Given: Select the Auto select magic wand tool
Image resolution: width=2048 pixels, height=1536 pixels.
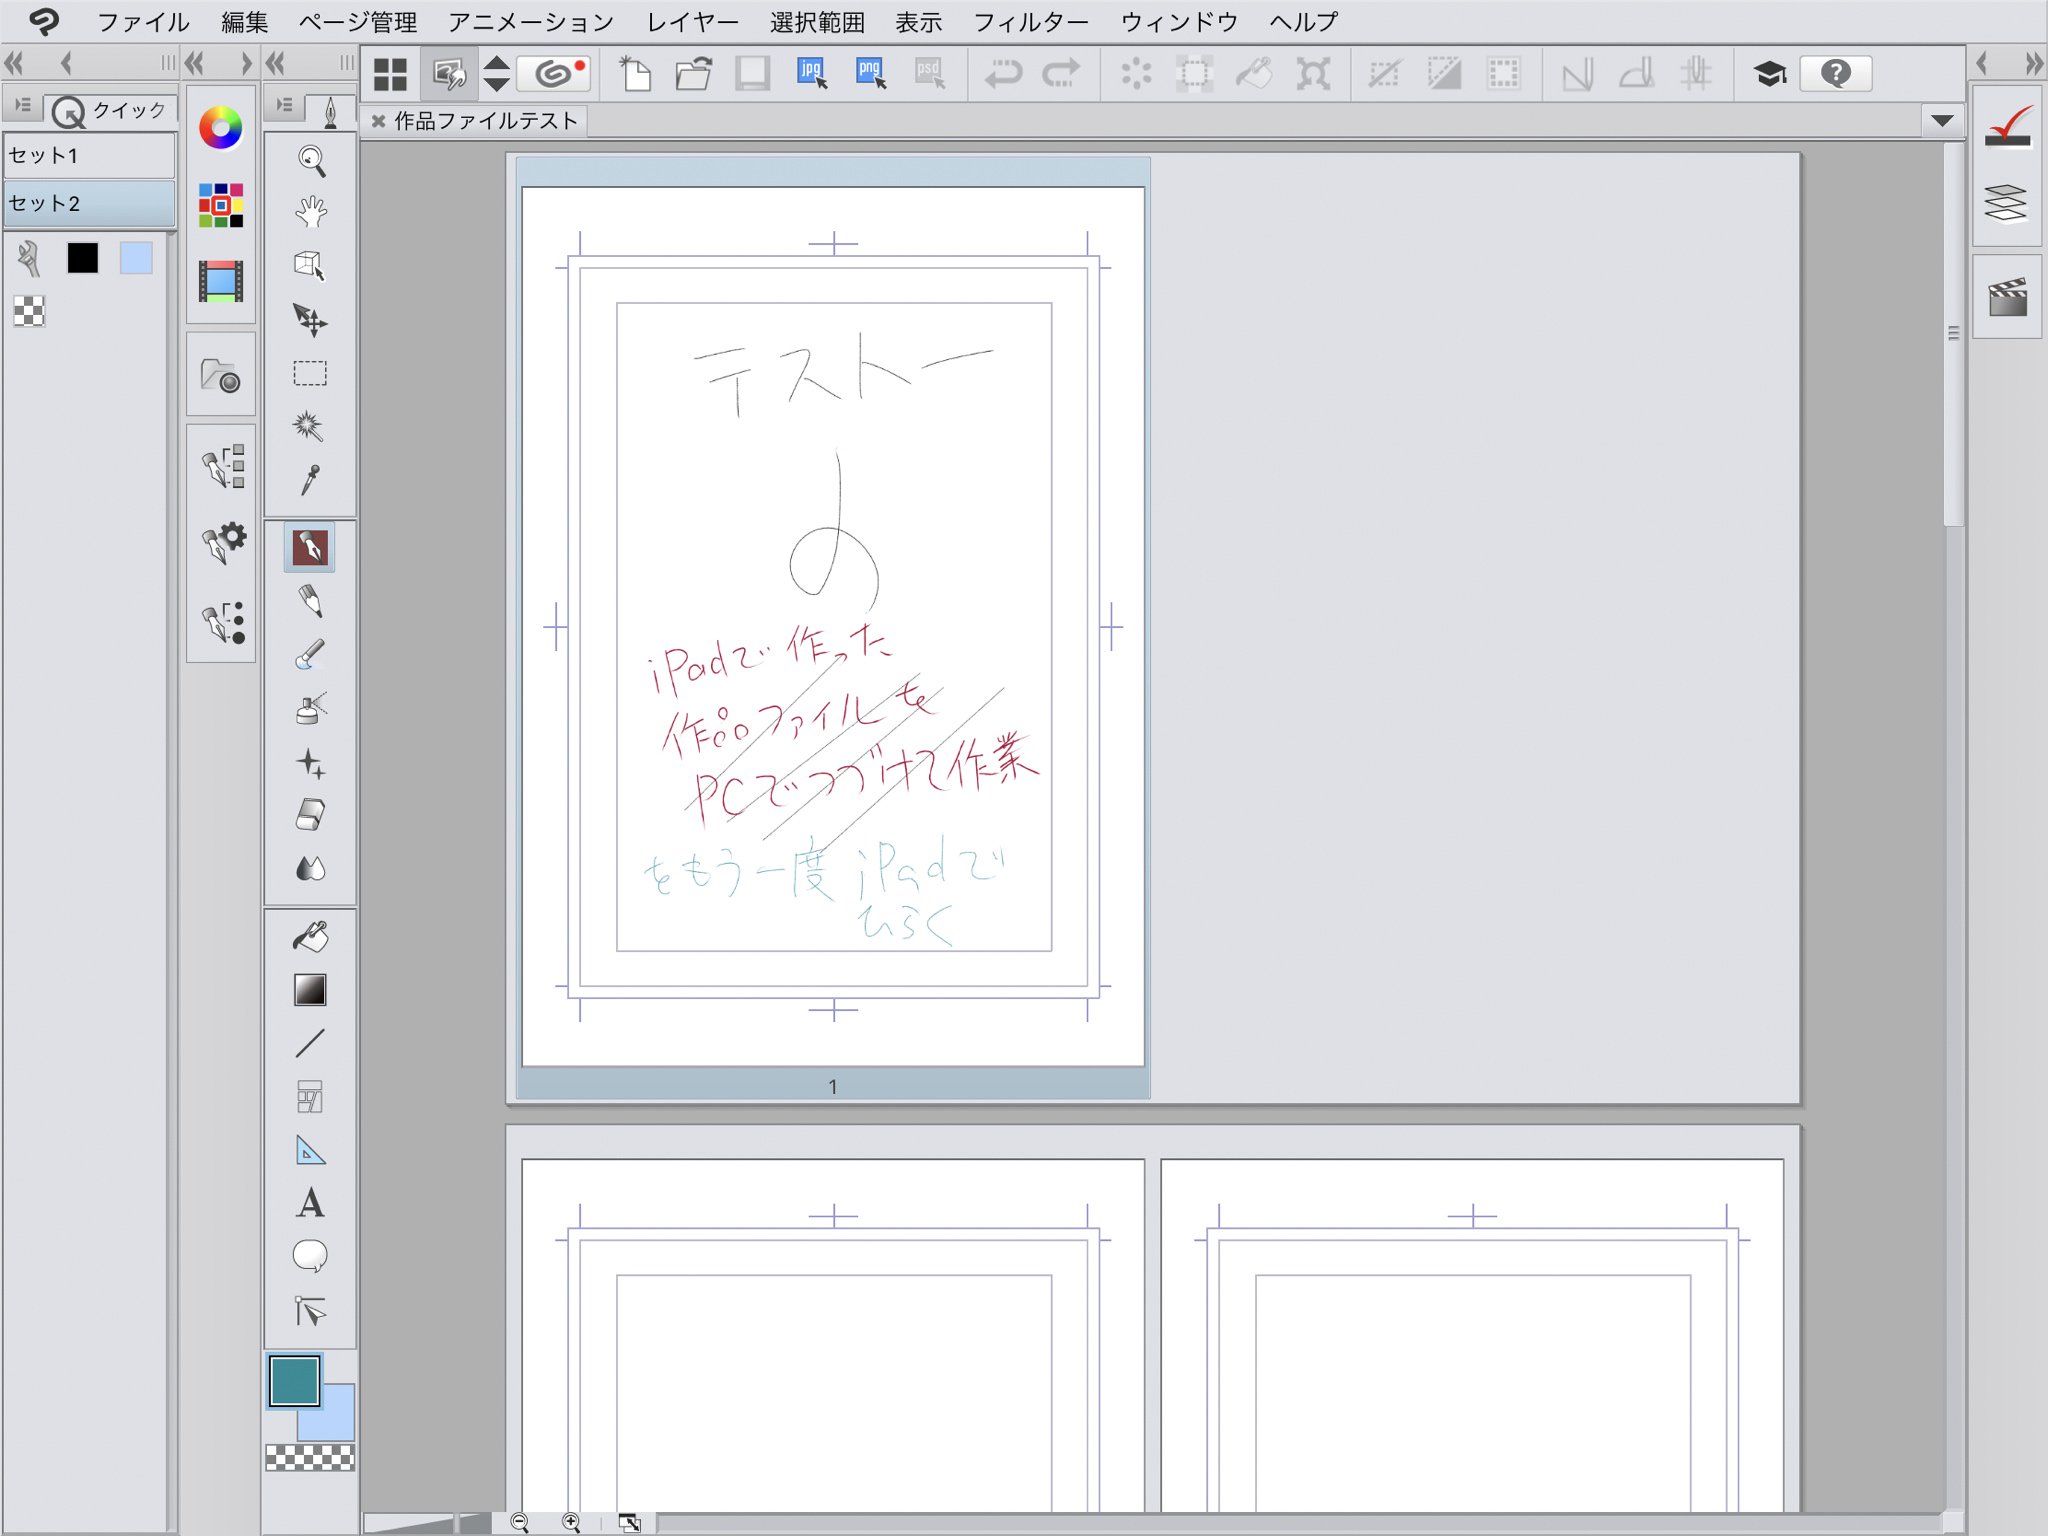Looking at the screenshot, I should 310,427.
